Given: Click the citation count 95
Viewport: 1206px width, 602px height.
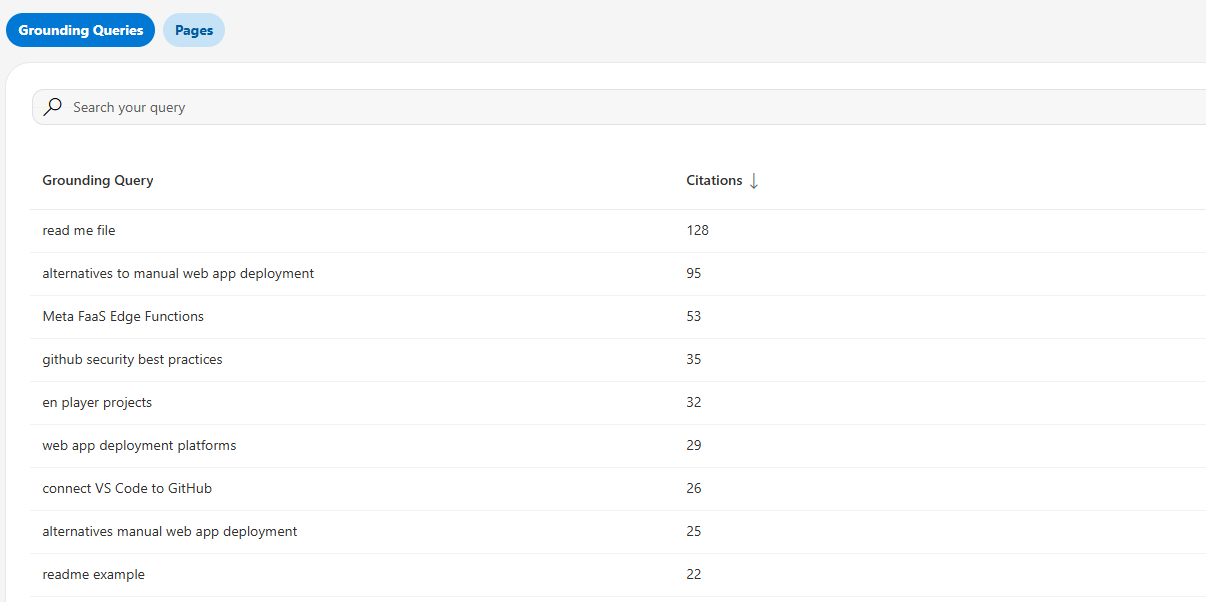Looking at the screenshot, I should (x=694, y=273).
